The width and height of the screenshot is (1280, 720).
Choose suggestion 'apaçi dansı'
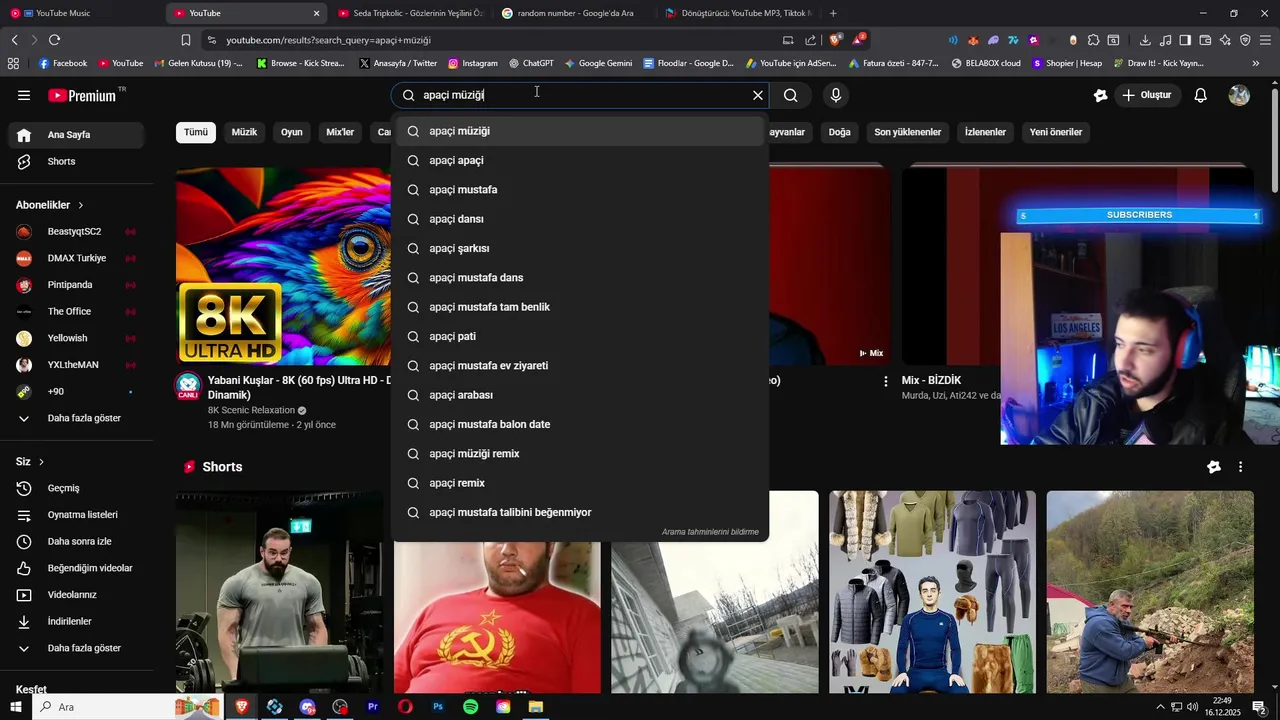[580, 219]
